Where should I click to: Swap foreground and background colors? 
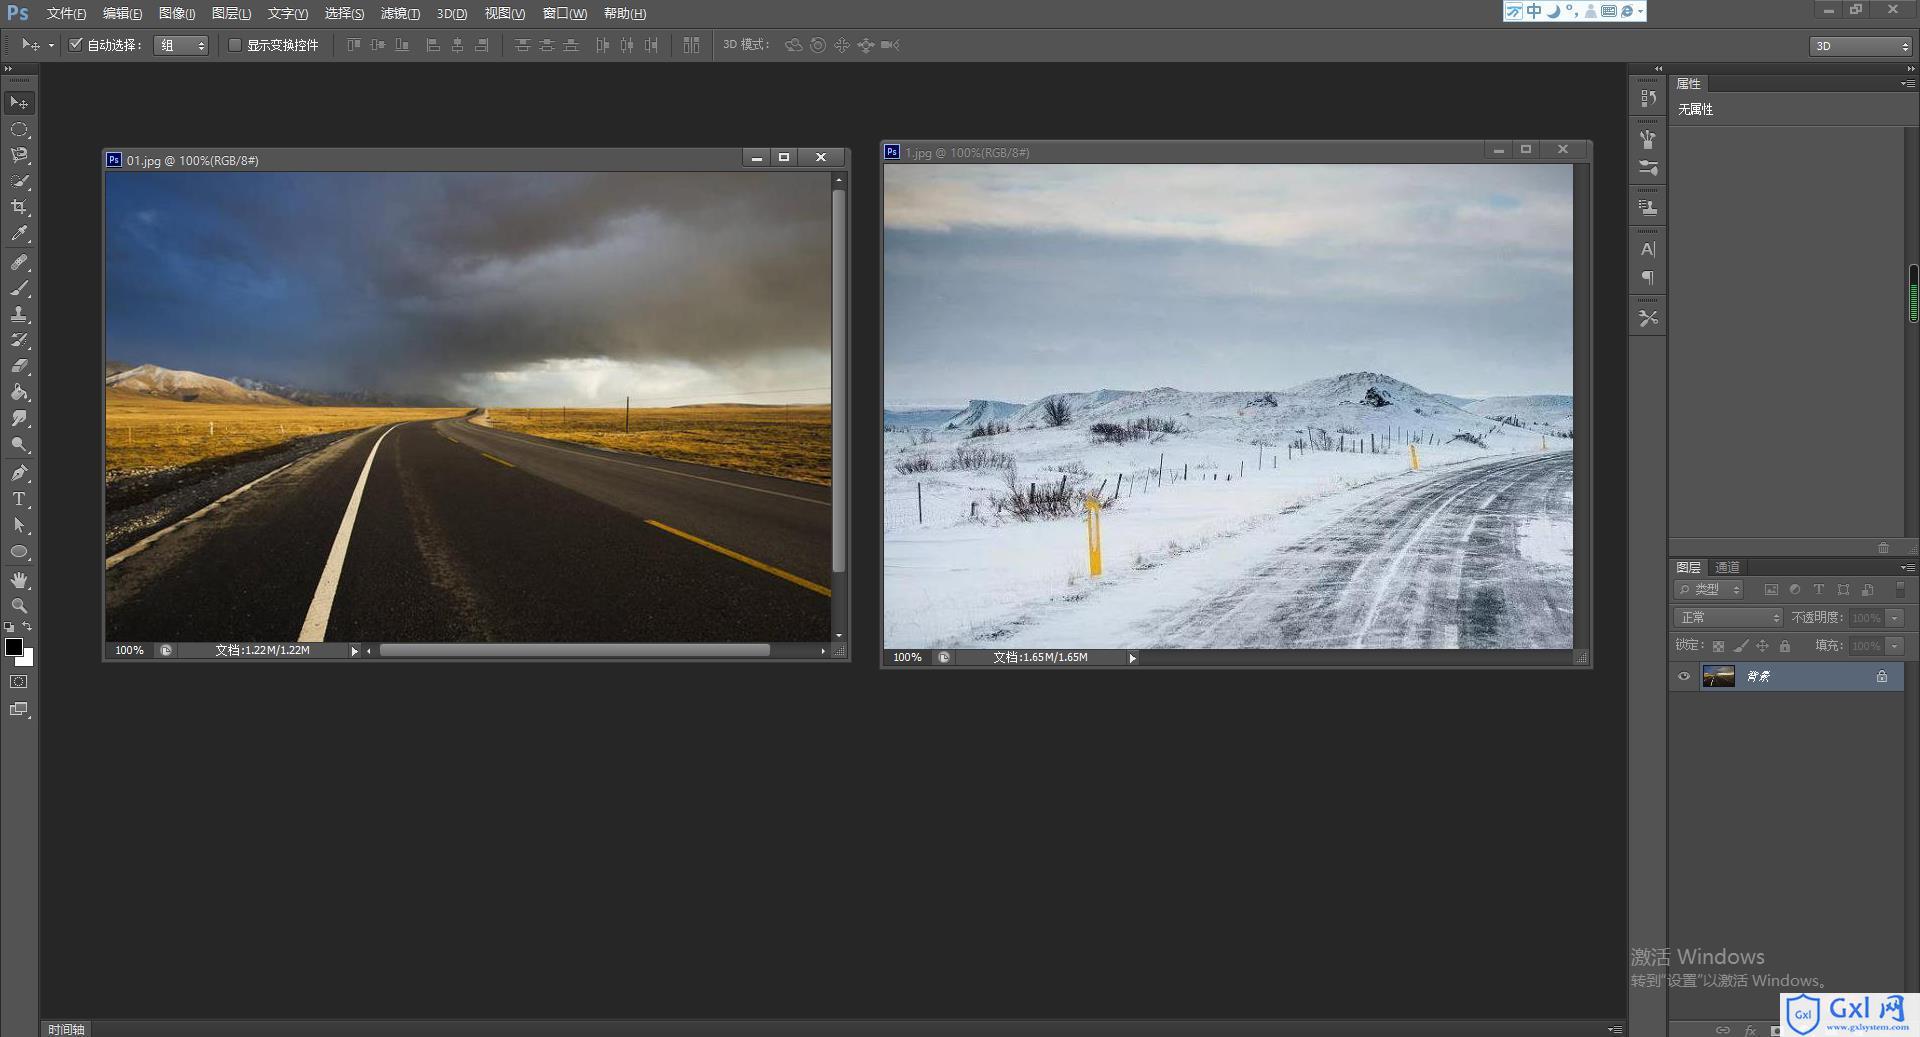point(28,627)
